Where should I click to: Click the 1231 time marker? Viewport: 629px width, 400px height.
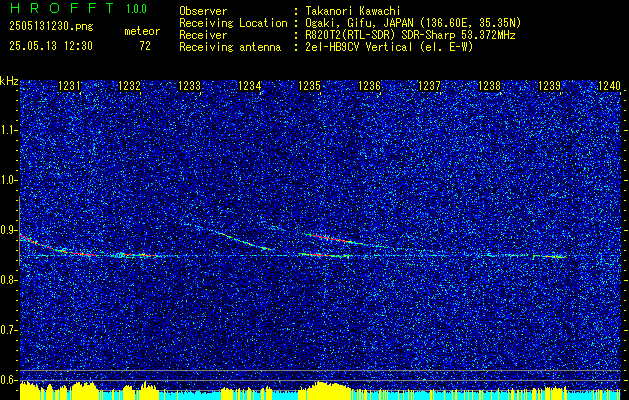point(69,86)
